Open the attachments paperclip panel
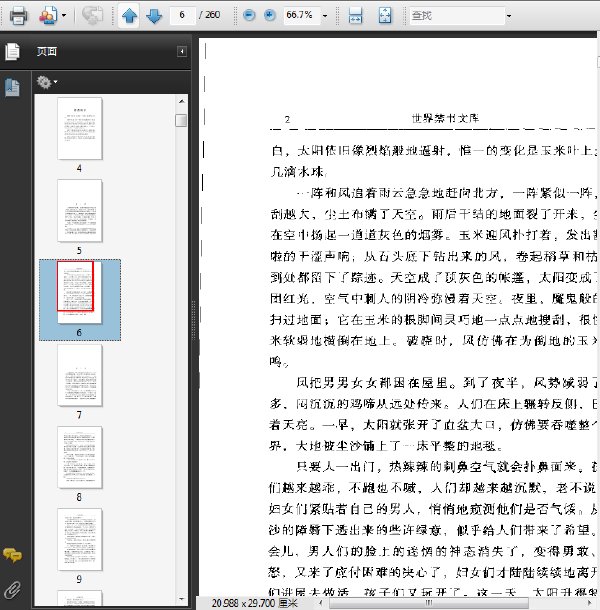600x610 pixels. tap(12, 590)
